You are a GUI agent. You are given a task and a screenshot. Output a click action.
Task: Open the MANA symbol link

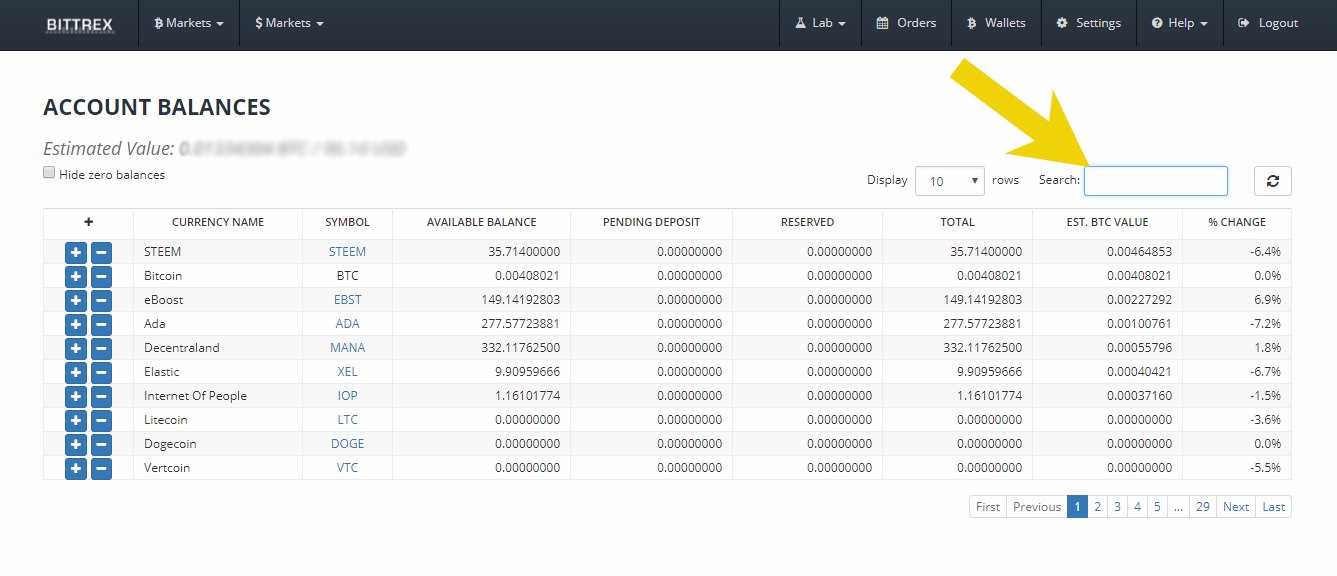tap(348, 348)
